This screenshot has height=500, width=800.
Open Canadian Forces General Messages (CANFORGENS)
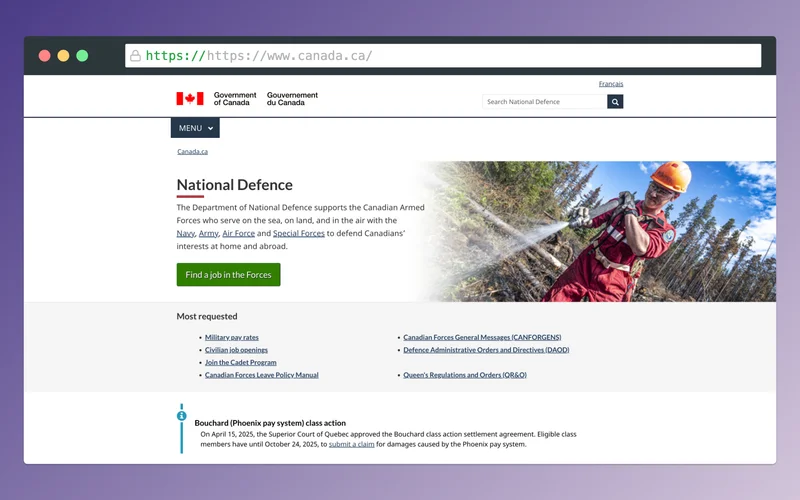(x=482, y=338)
